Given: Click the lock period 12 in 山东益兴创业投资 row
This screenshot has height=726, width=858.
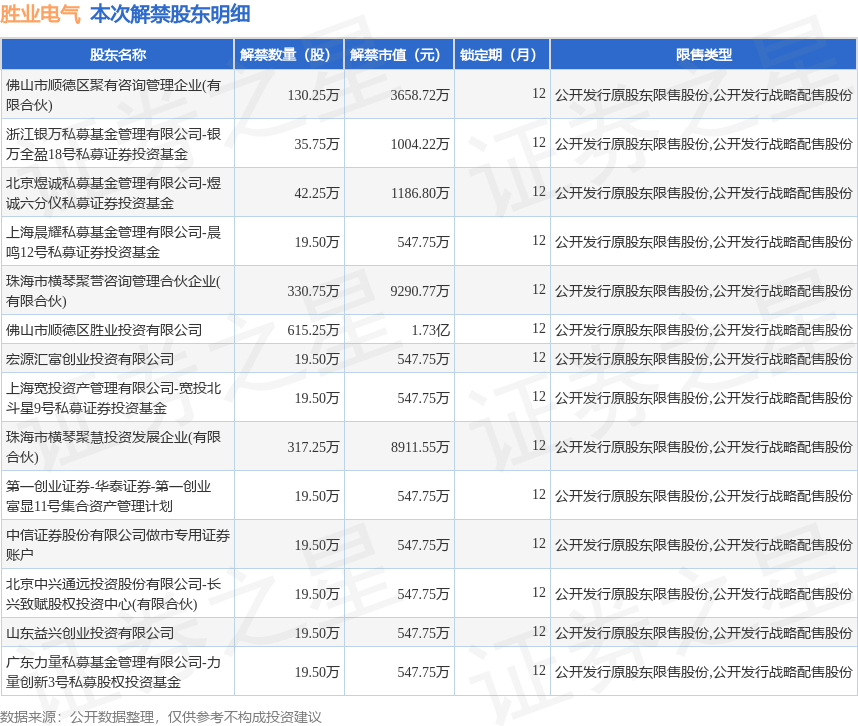Looking at the screenshot, I should (x=539, y=632).
